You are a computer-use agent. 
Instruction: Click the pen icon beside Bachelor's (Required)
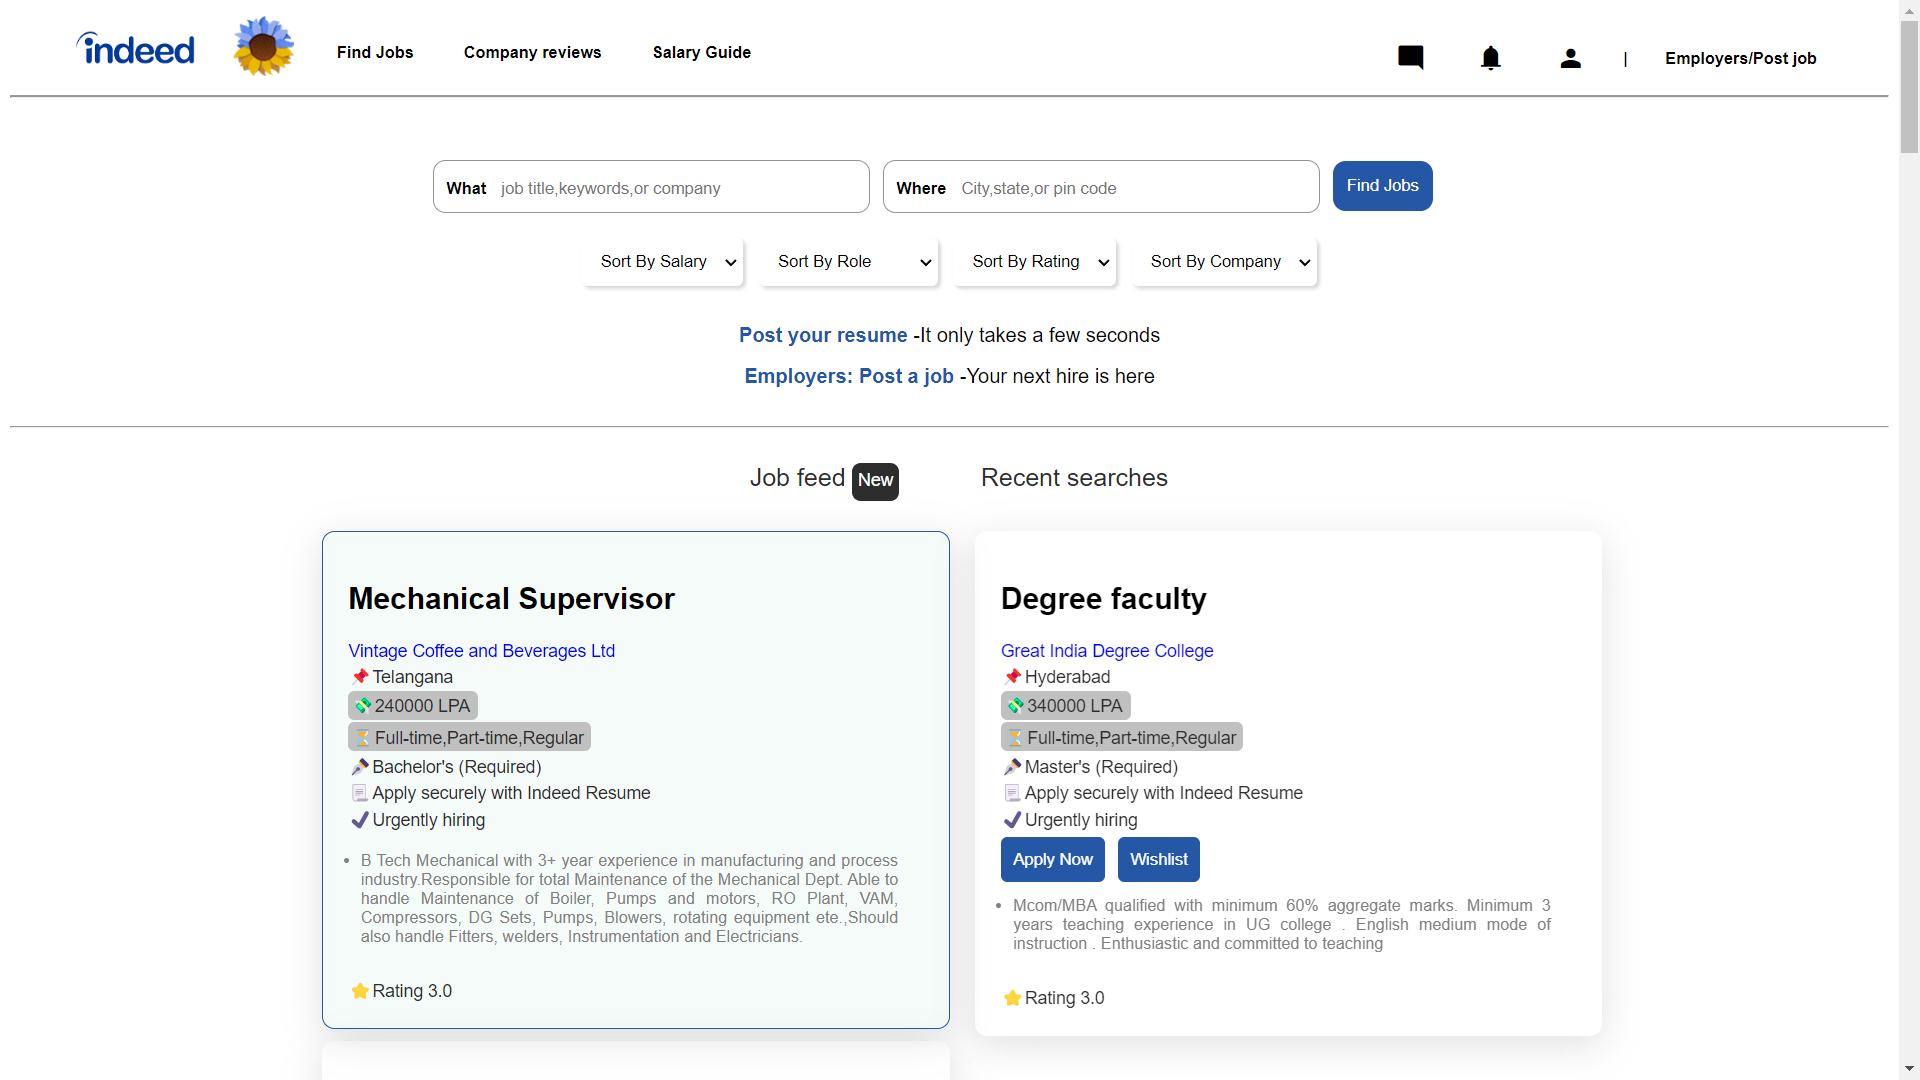click(360, 767)
